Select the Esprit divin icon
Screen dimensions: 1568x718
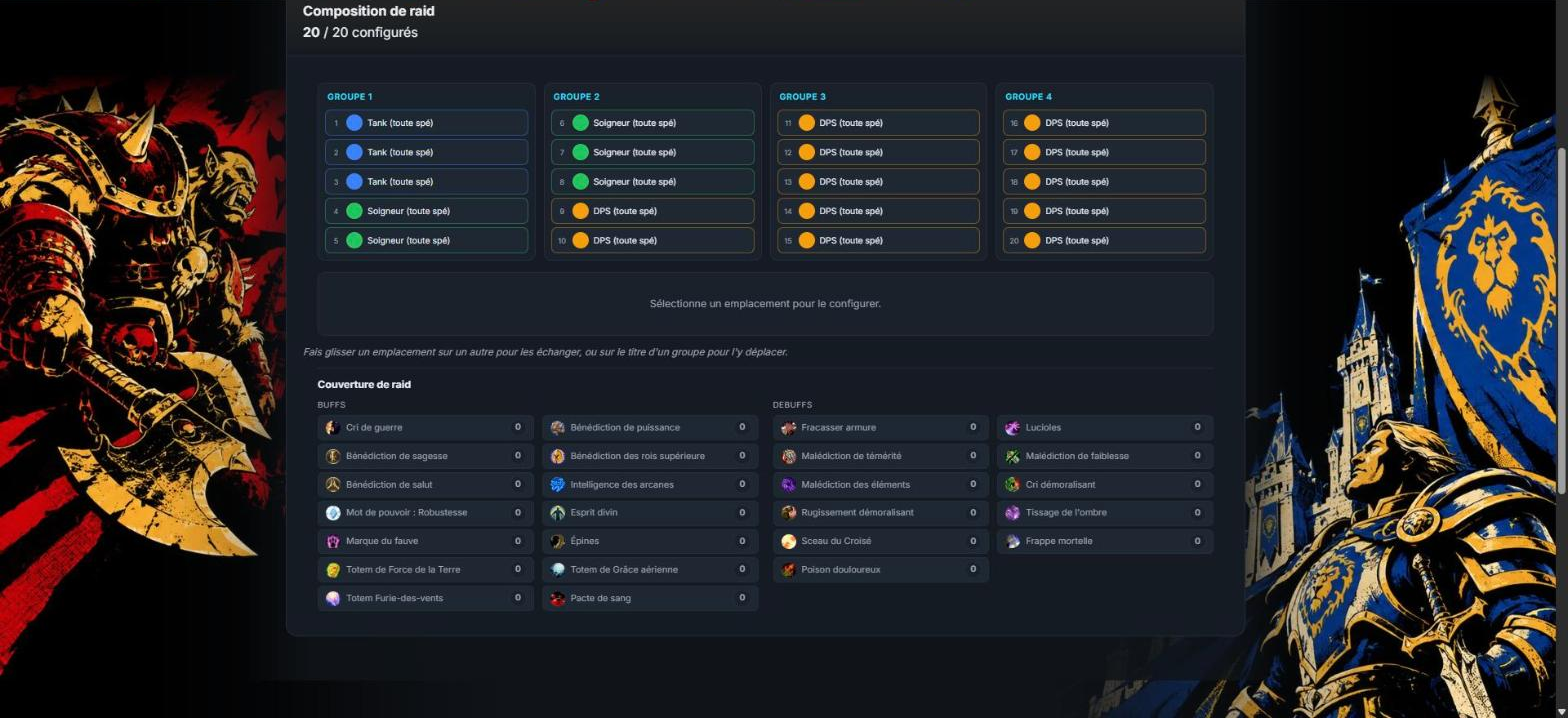pyautogui.click(x=558, y=513)
